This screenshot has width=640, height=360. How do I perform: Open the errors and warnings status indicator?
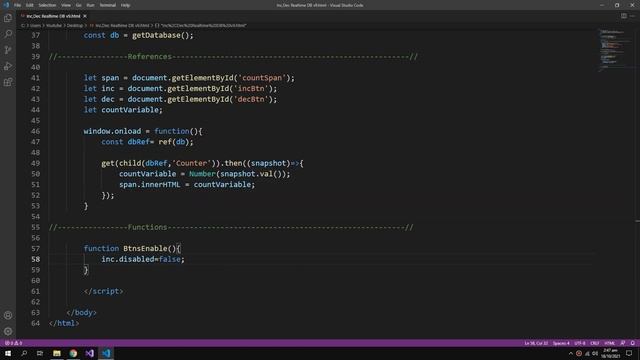[13, 343]
